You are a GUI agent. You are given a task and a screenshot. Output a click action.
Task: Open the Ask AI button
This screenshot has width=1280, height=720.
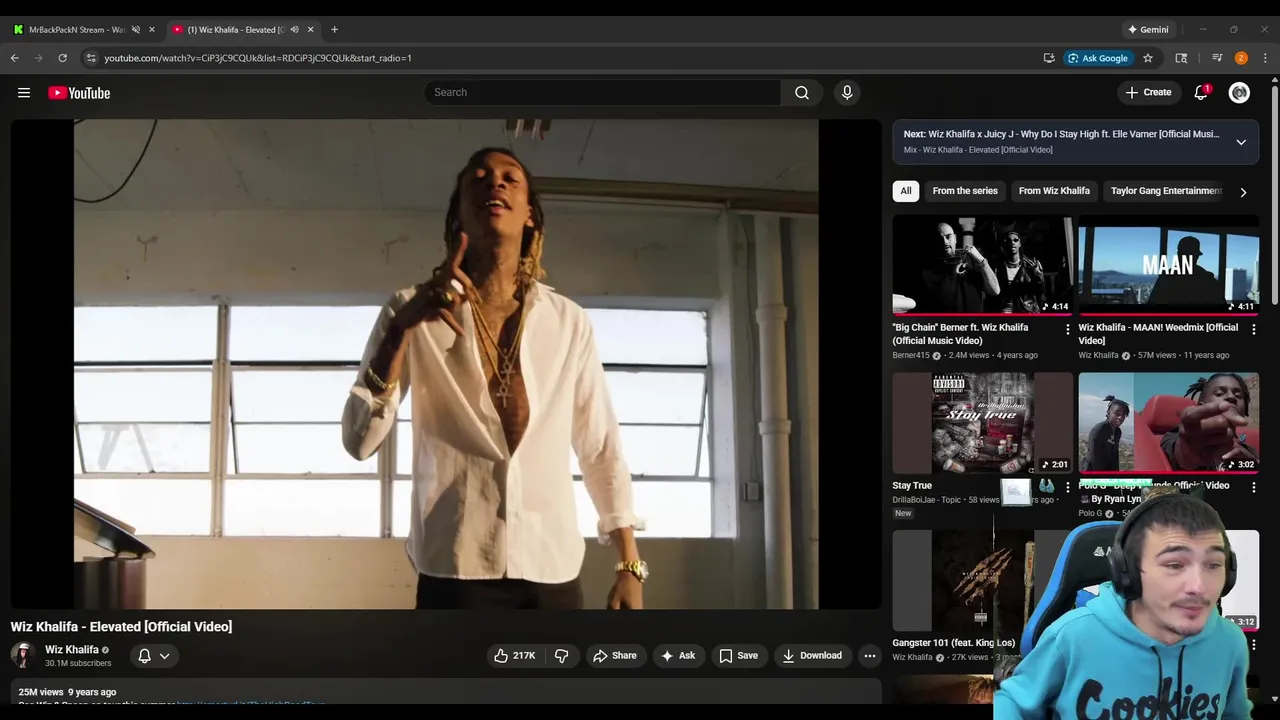[x=678, y=655]
